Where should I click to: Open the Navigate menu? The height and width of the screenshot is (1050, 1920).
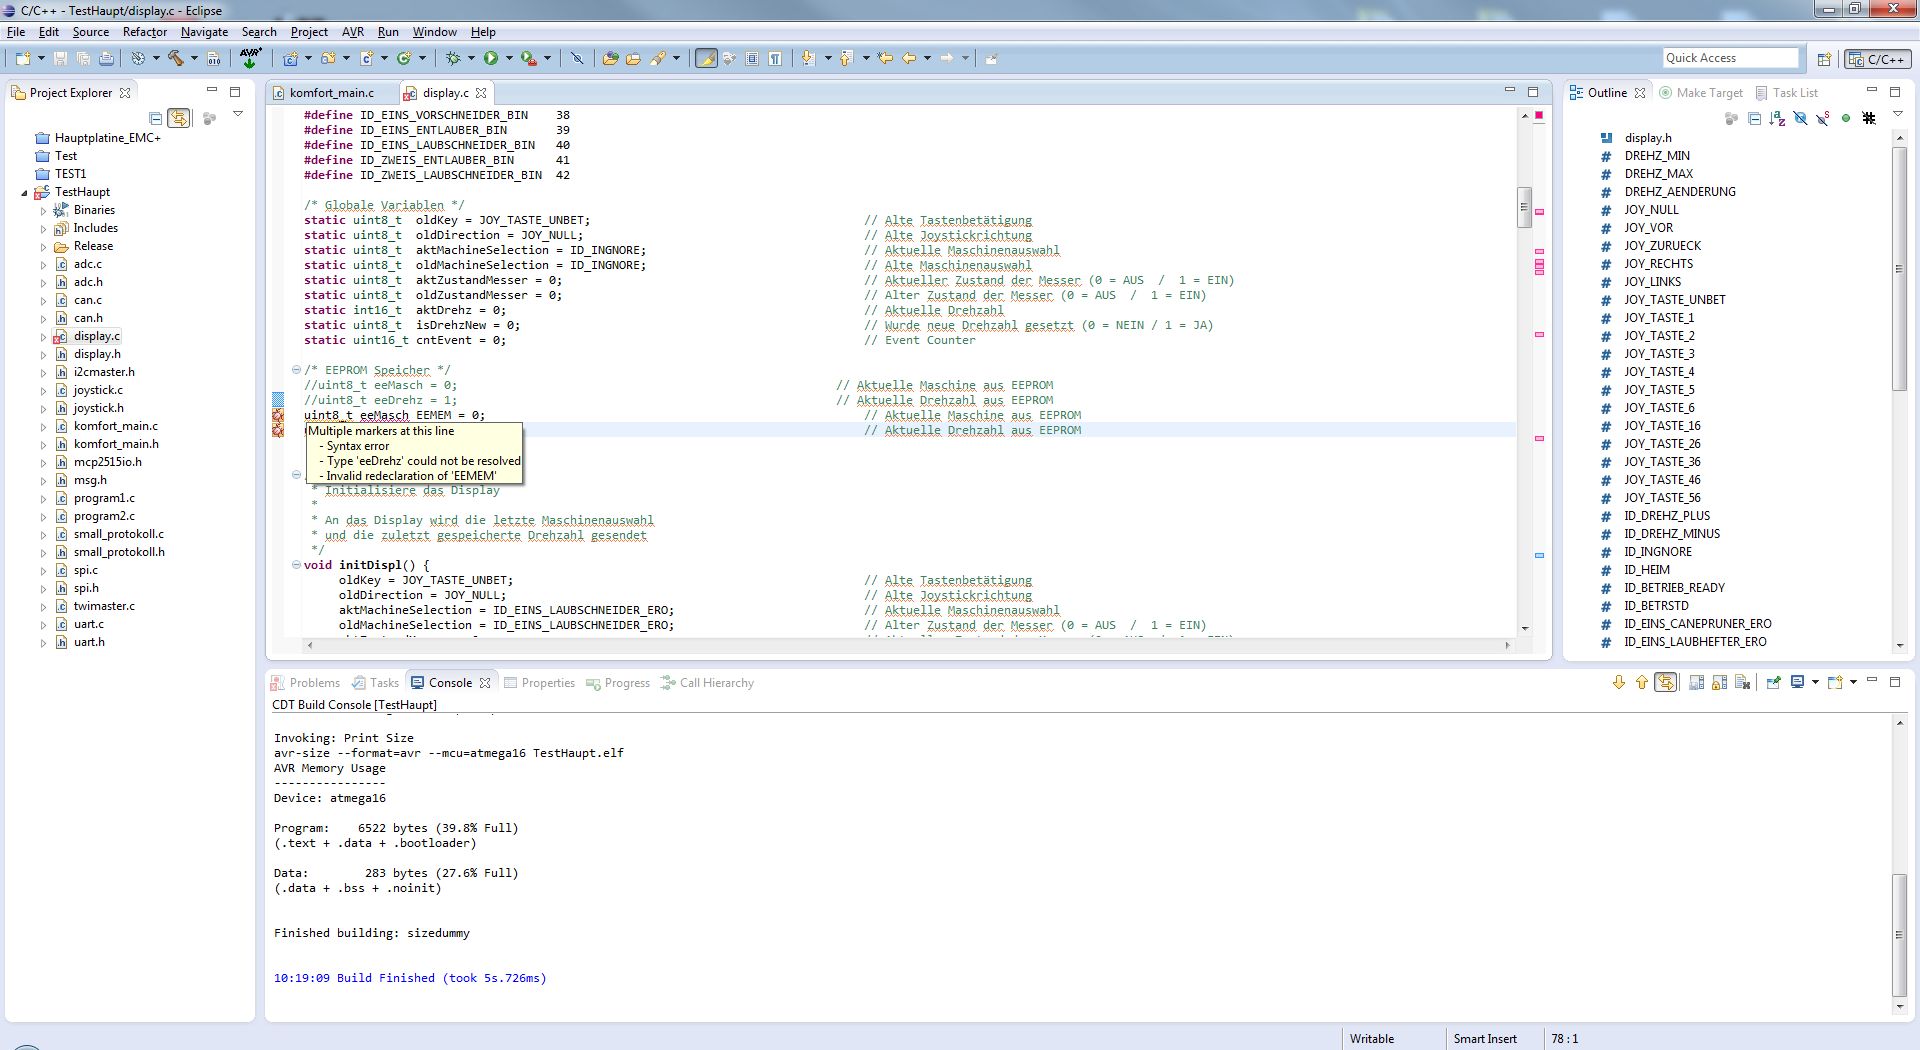[x=204, y=32]
